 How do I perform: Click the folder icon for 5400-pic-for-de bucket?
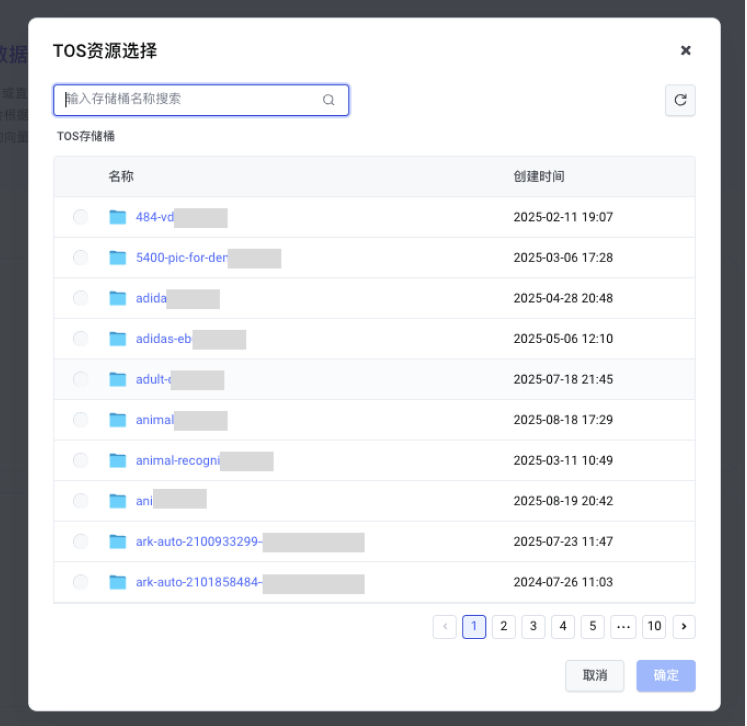(x=118, y=258)
